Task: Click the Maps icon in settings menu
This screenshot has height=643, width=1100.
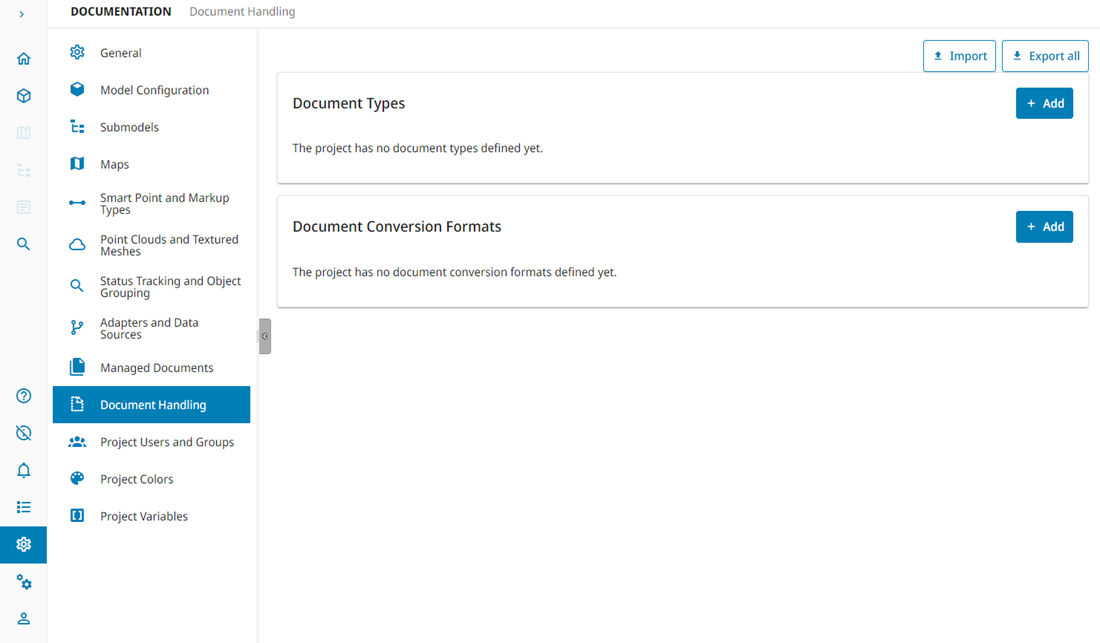Action: pyautogui.click(x=77, y=163)
